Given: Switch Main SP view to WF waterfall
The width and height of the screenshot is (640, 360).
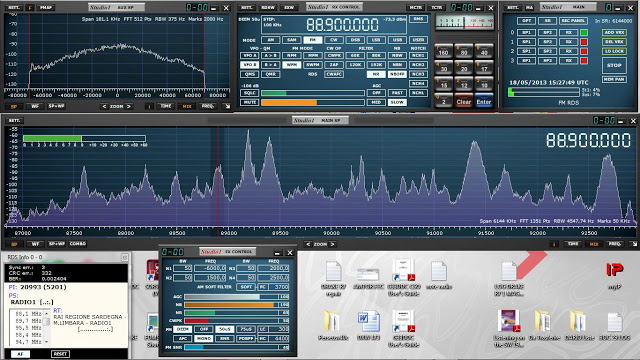Looking at the screenshot, I should (x=36, y=244).
